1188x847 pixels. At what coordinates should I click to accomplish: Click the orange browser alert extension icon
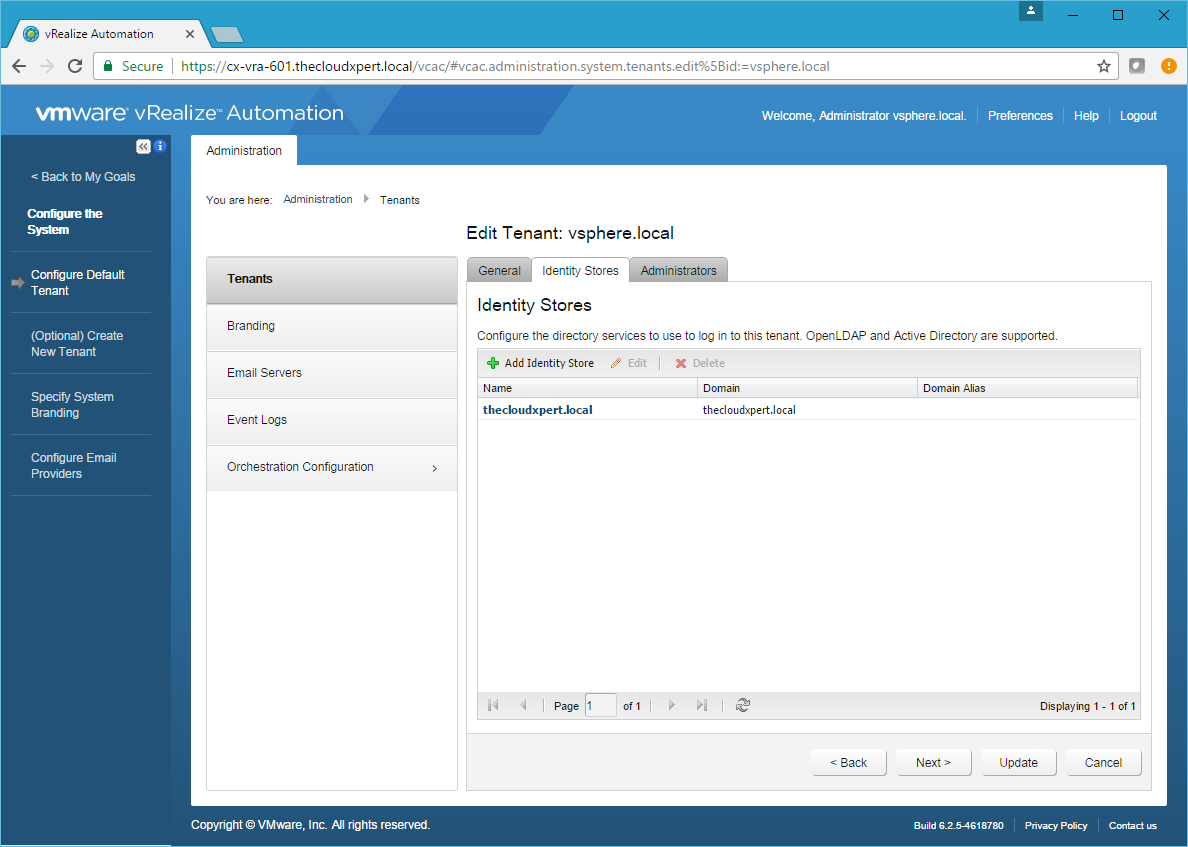coord(1168,66)
